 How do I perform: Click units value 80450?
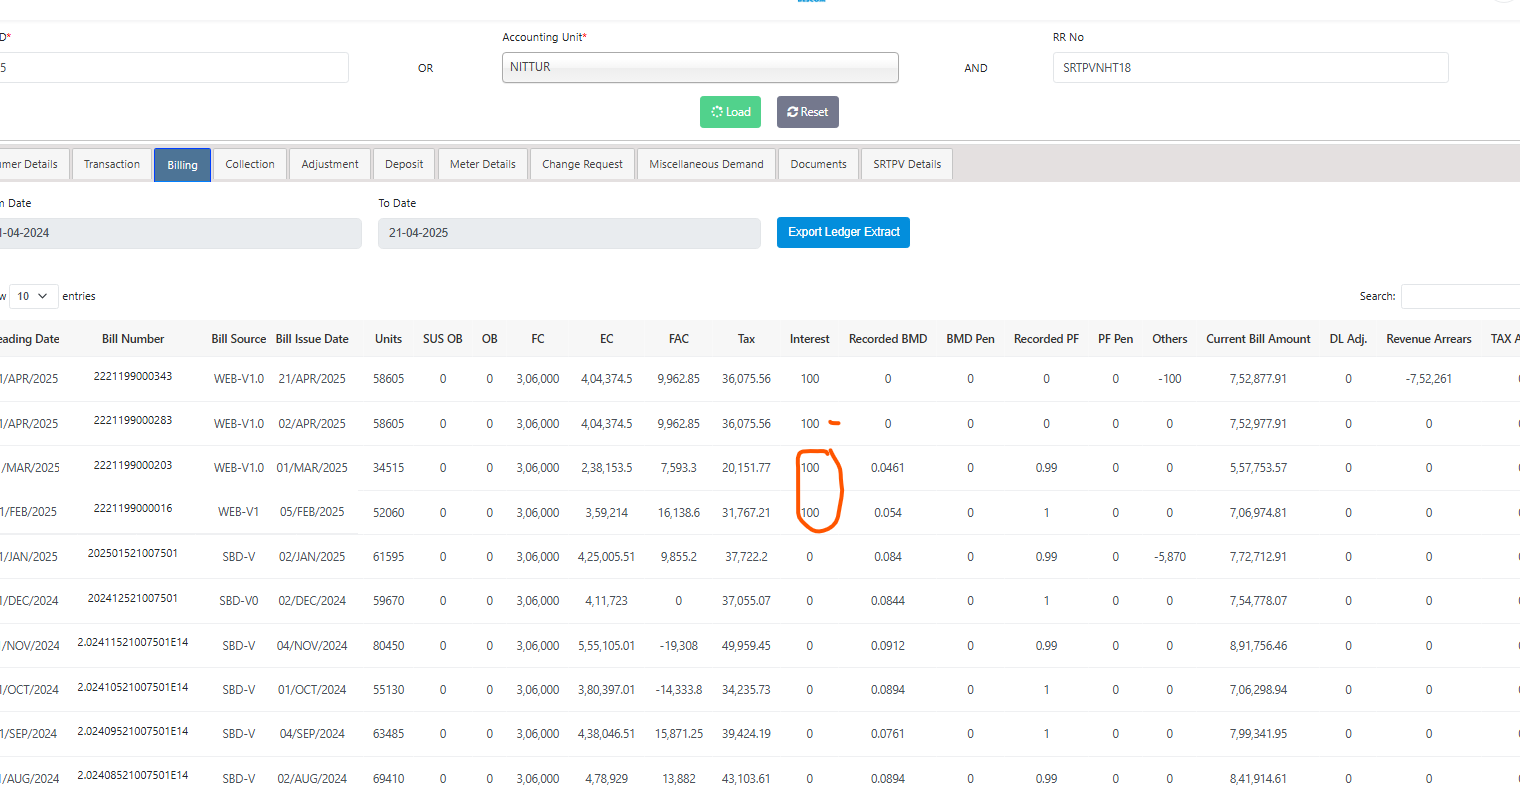click(x=389, y=646)
